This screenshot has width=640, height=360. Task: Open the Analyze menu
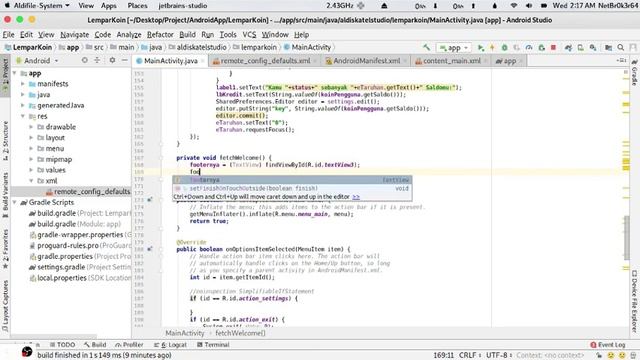click(129, 35)
